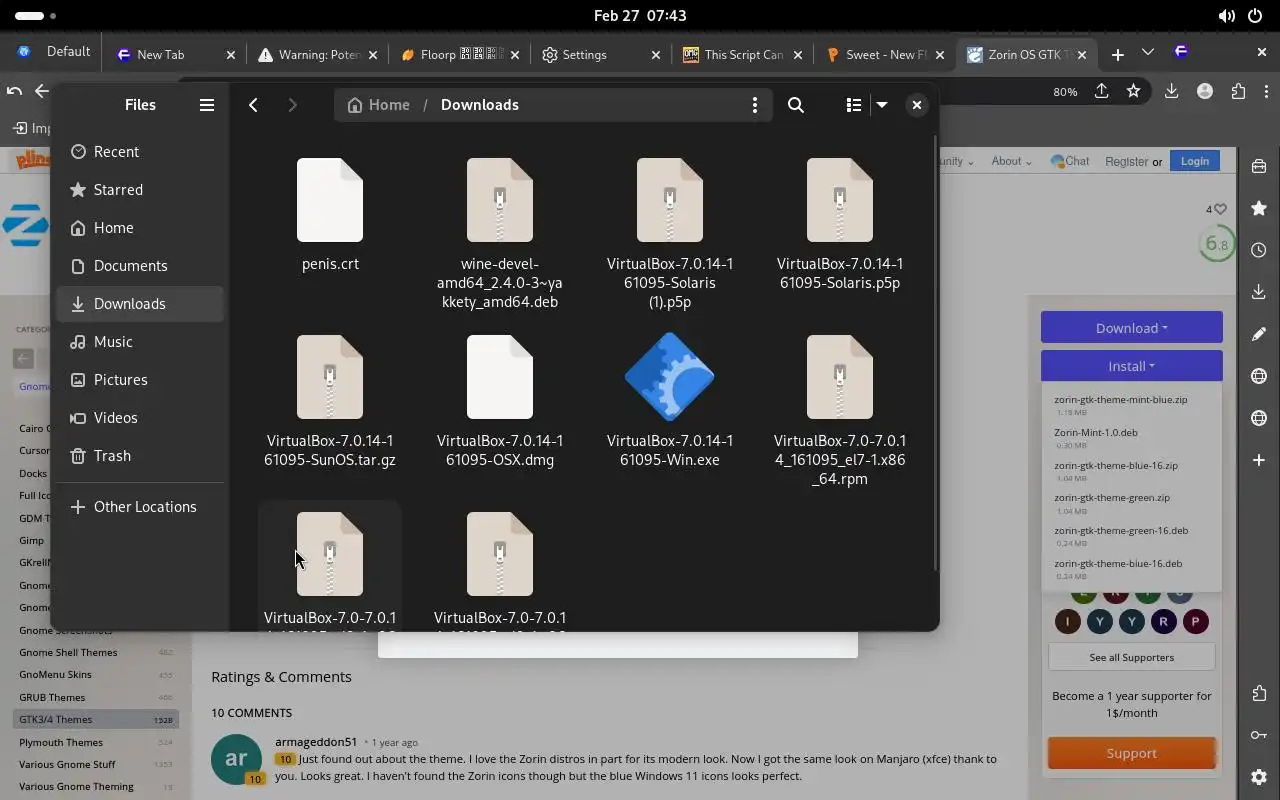1280x800 pixels.
Task: List all tabs with the chevron
Action: point(1148,52)
